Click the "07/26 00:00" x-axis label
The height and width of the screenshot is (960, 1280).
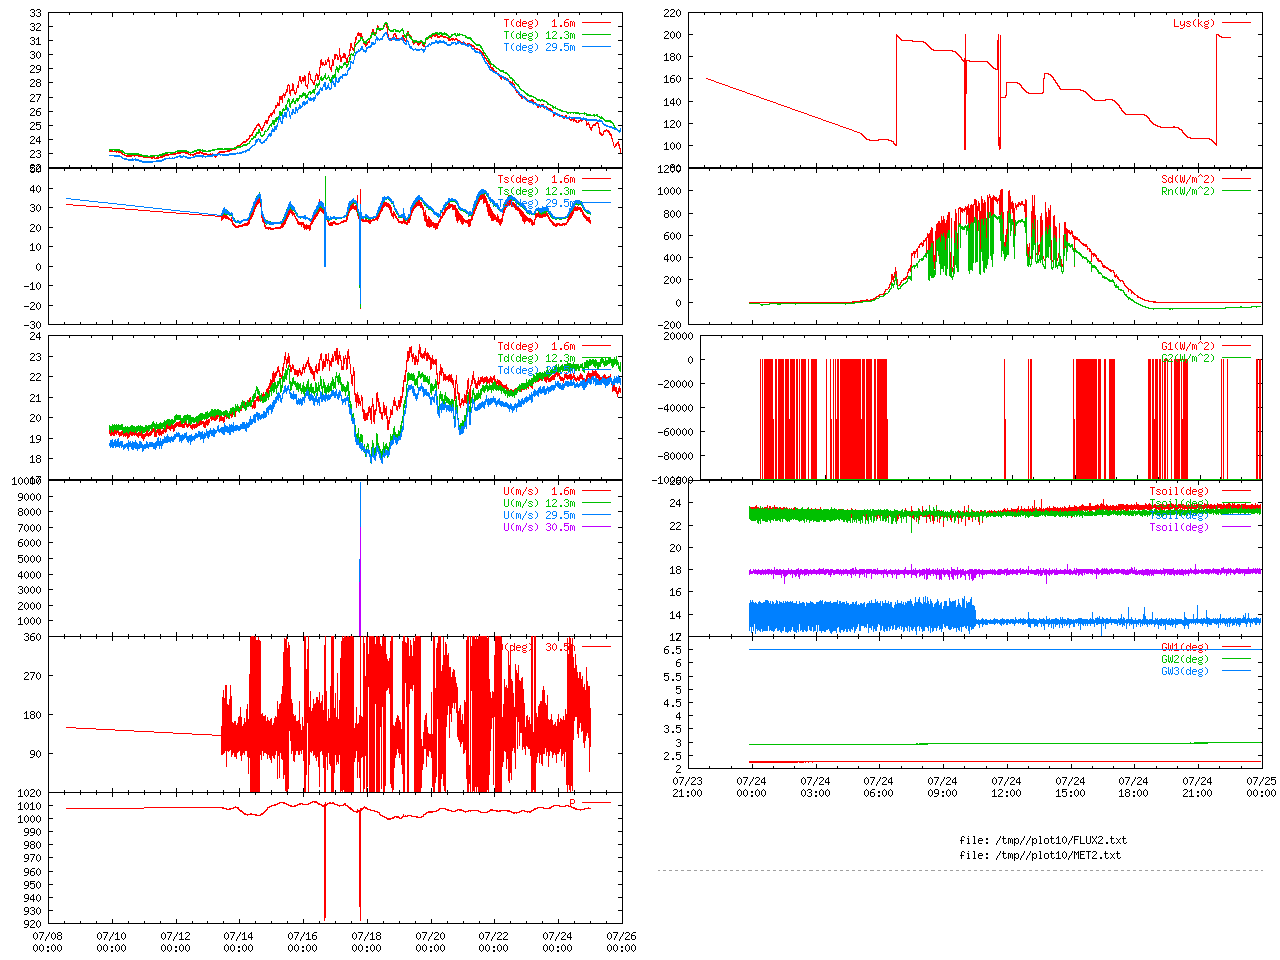point(621,943)
